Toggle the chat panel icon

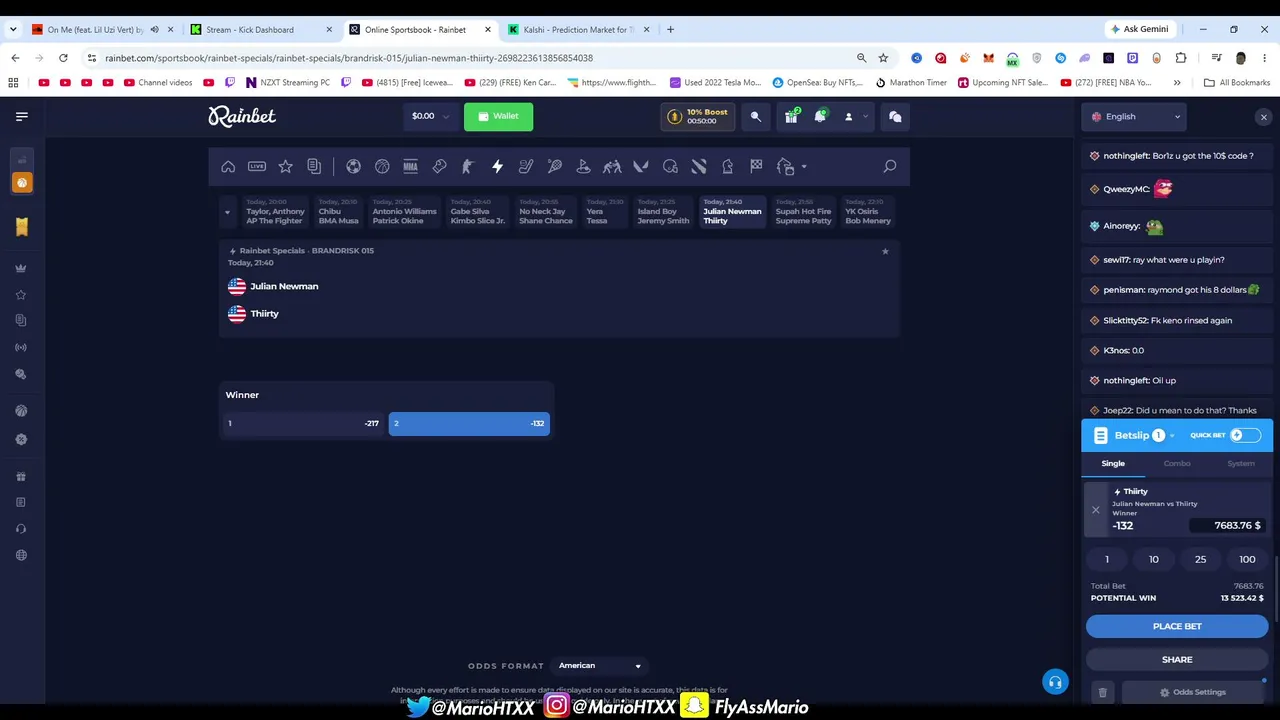tap(895, 117)
